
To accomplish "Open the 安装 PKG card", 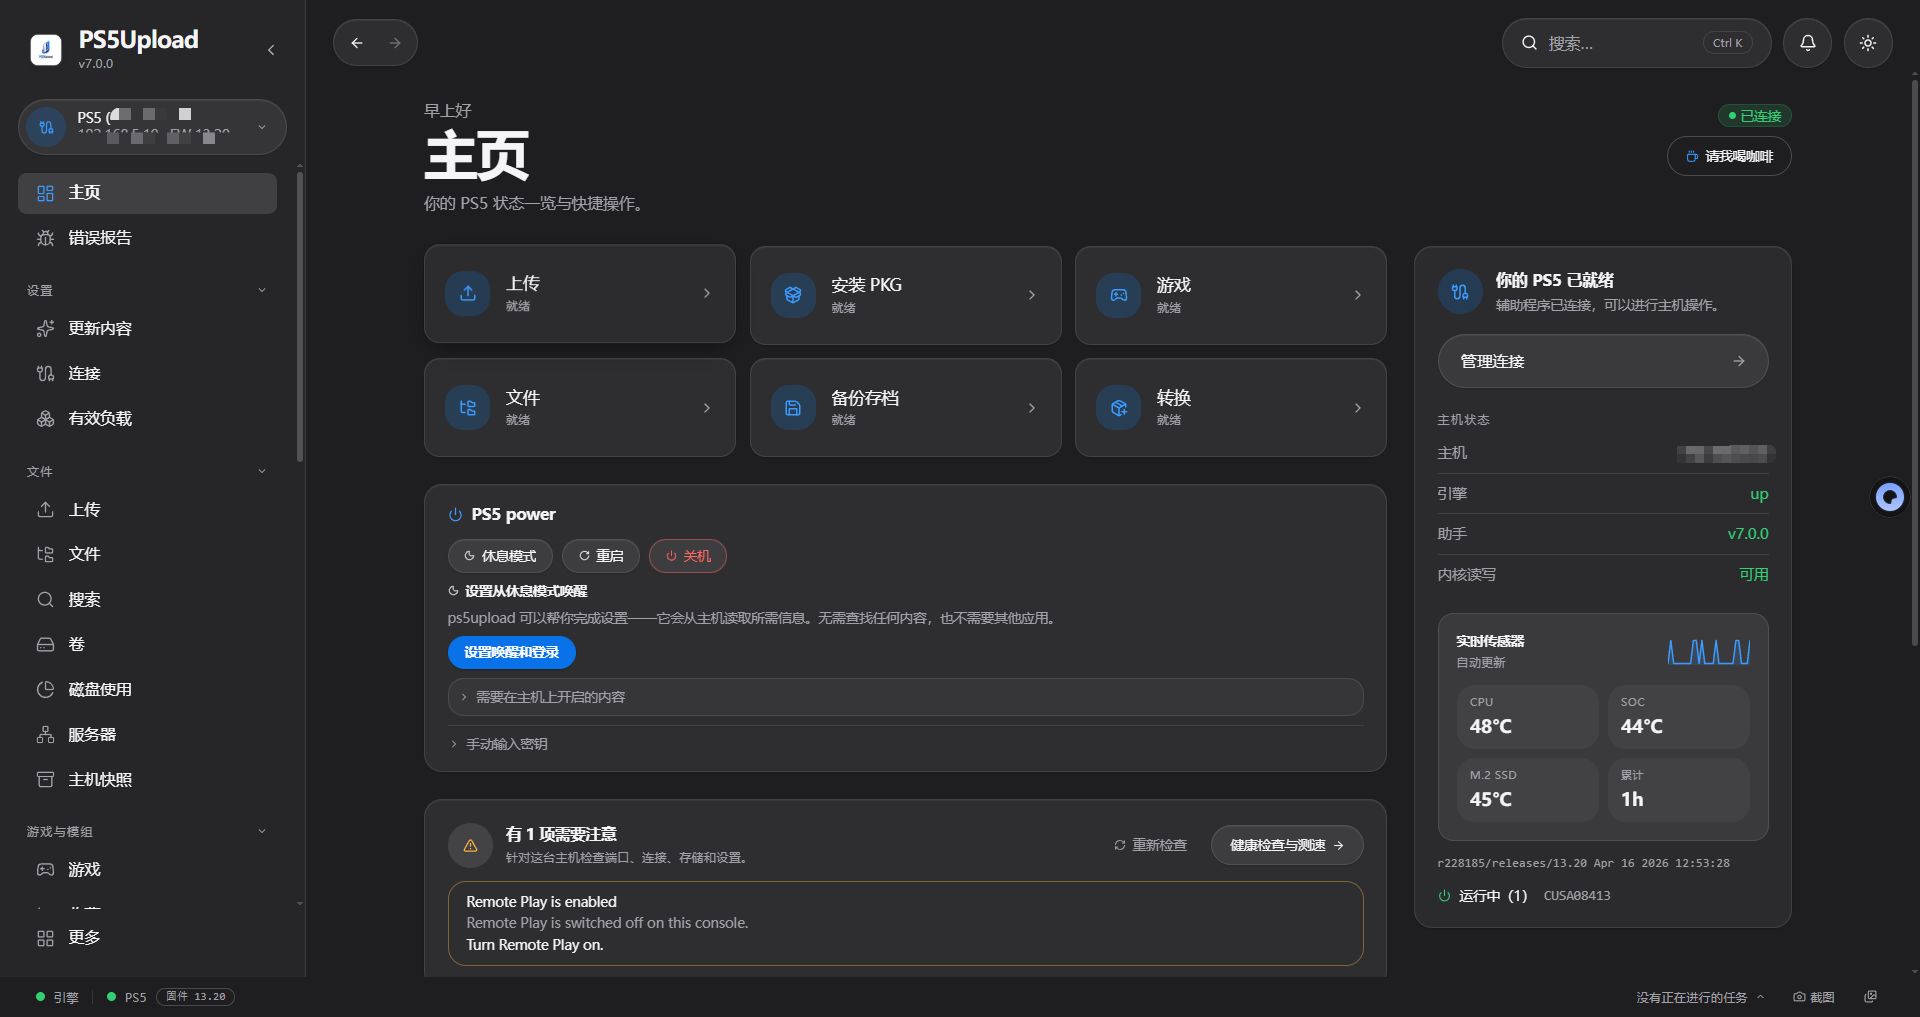I will (x=905, y=295).
